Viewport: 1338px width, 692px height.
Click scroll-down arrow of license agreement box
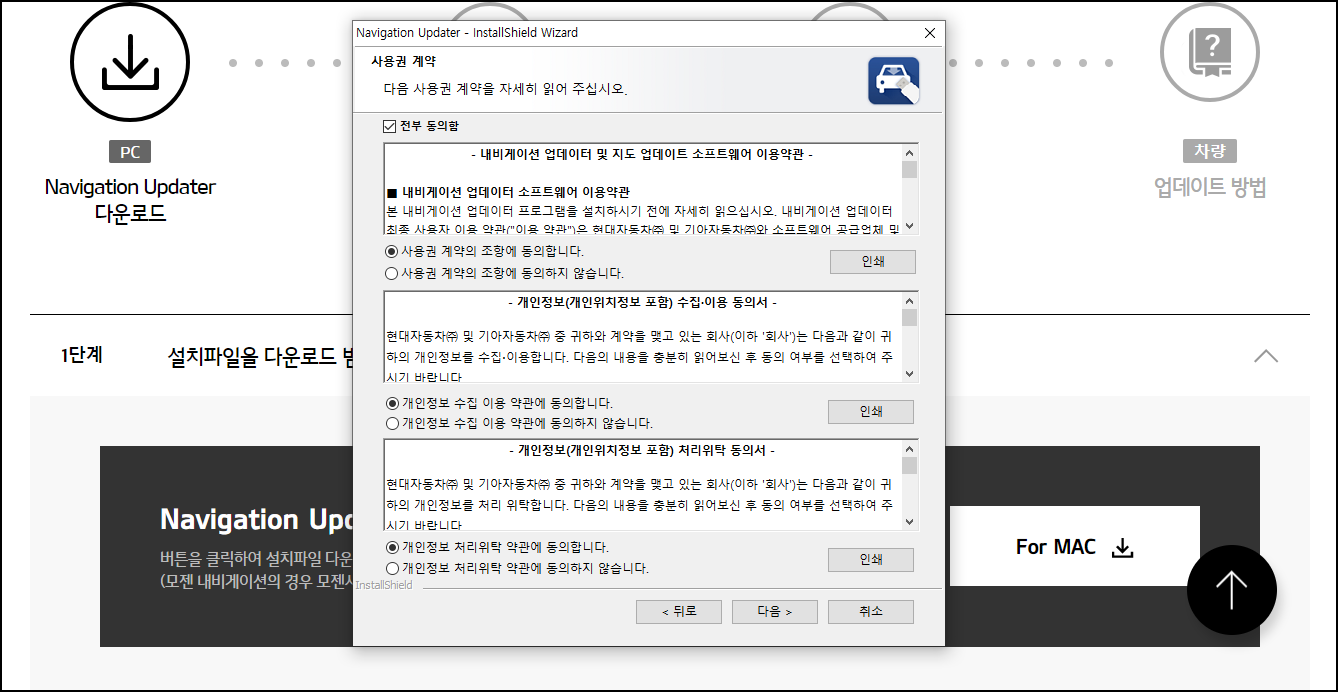coord(909,226)
